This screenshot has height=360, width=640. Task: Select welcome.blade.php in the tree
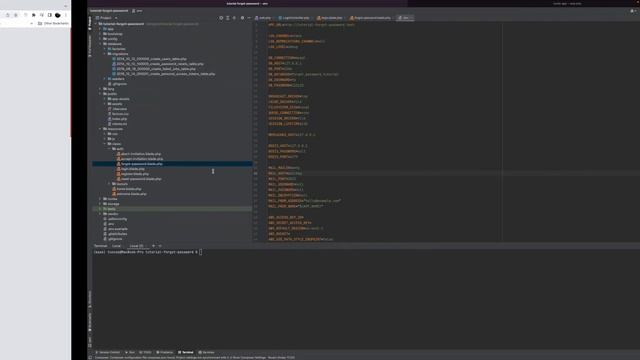pyautogui.click(x=129, y=194)
